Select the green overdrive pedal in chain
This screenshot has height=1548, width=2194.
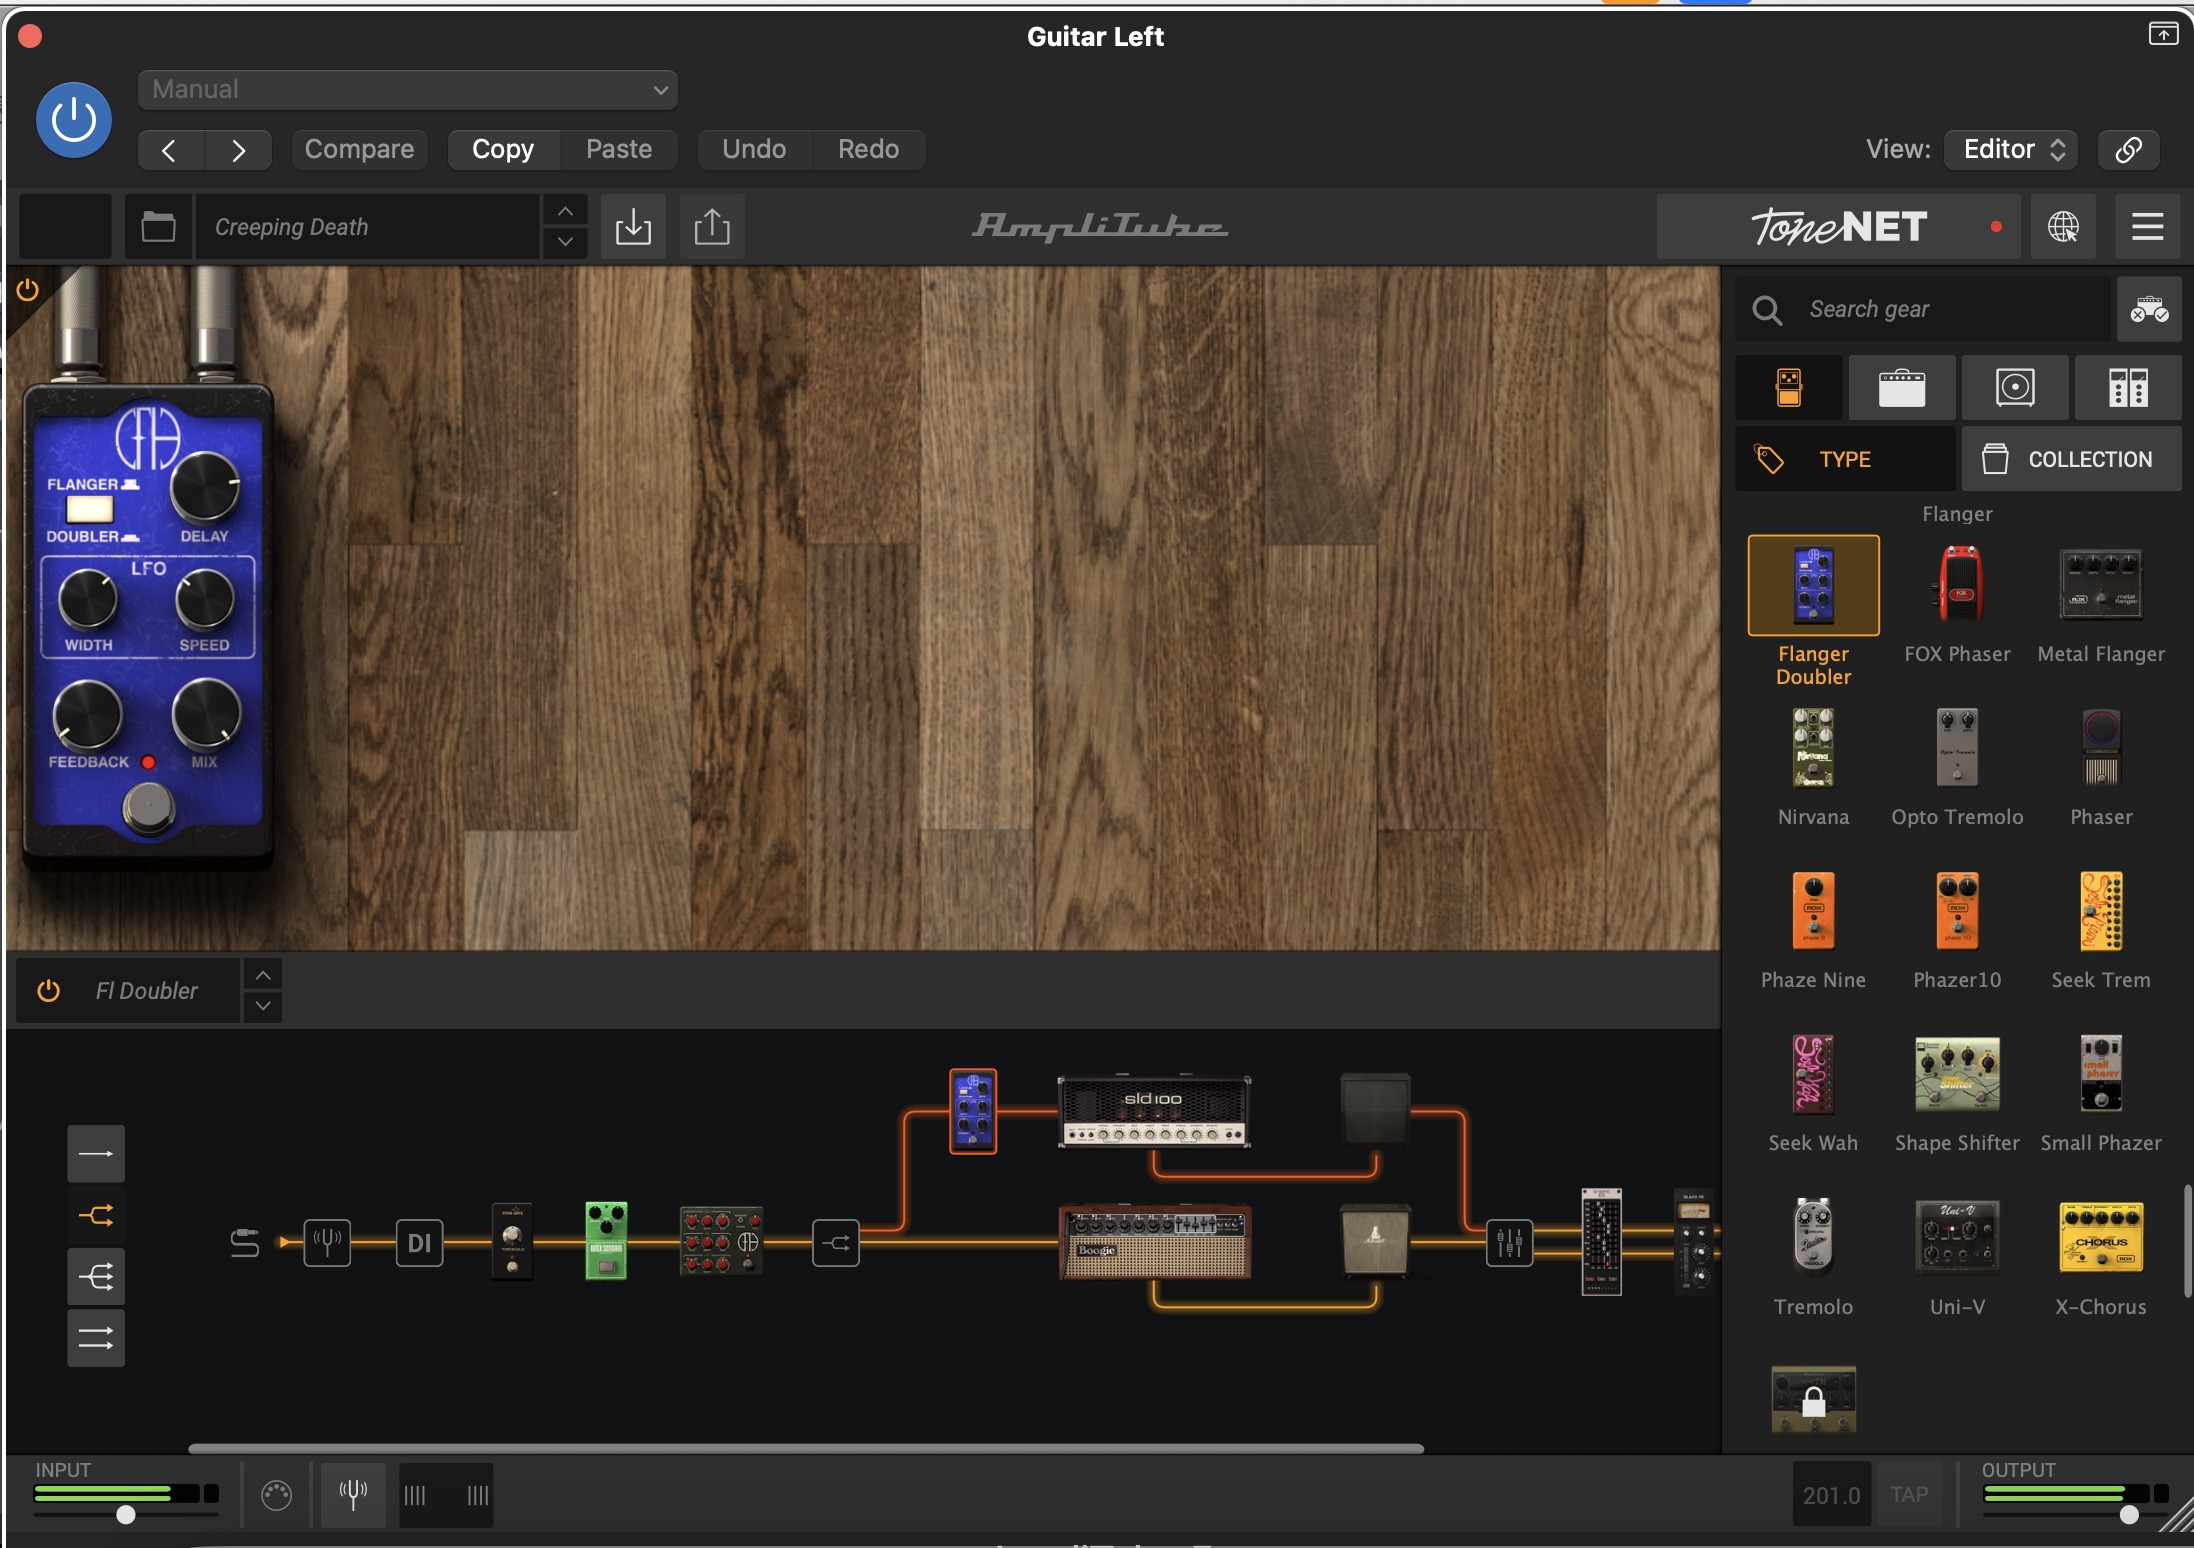coord(606,1241)
